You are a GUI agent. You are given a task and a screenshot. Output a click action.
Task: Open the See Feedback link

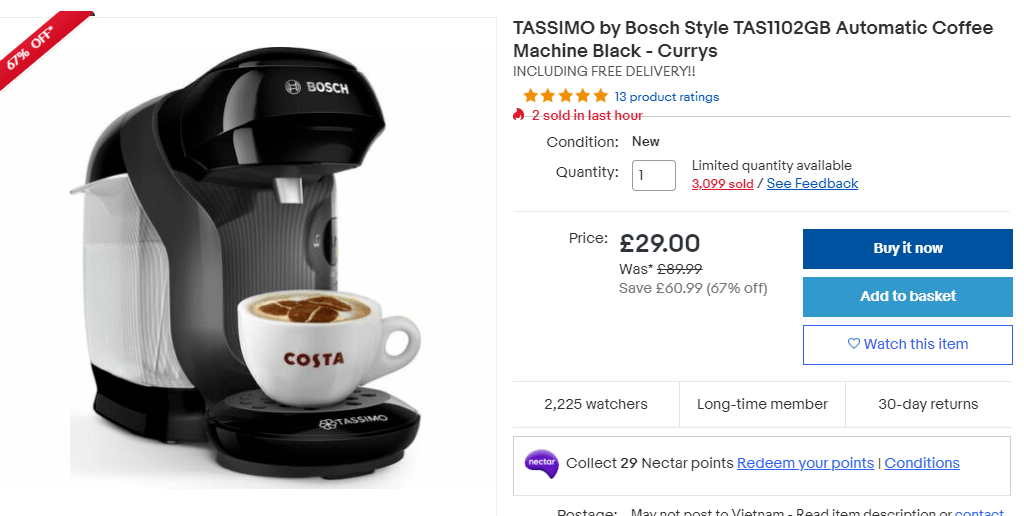point(812,184)
